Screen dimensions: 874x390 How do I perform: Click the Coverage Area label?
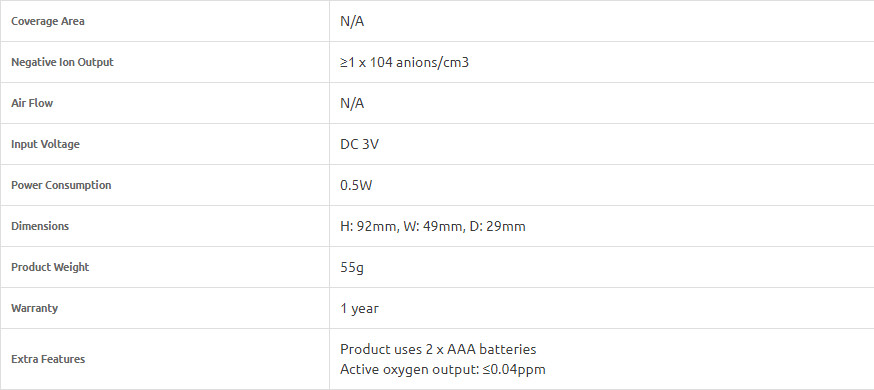tap(48, 21)
